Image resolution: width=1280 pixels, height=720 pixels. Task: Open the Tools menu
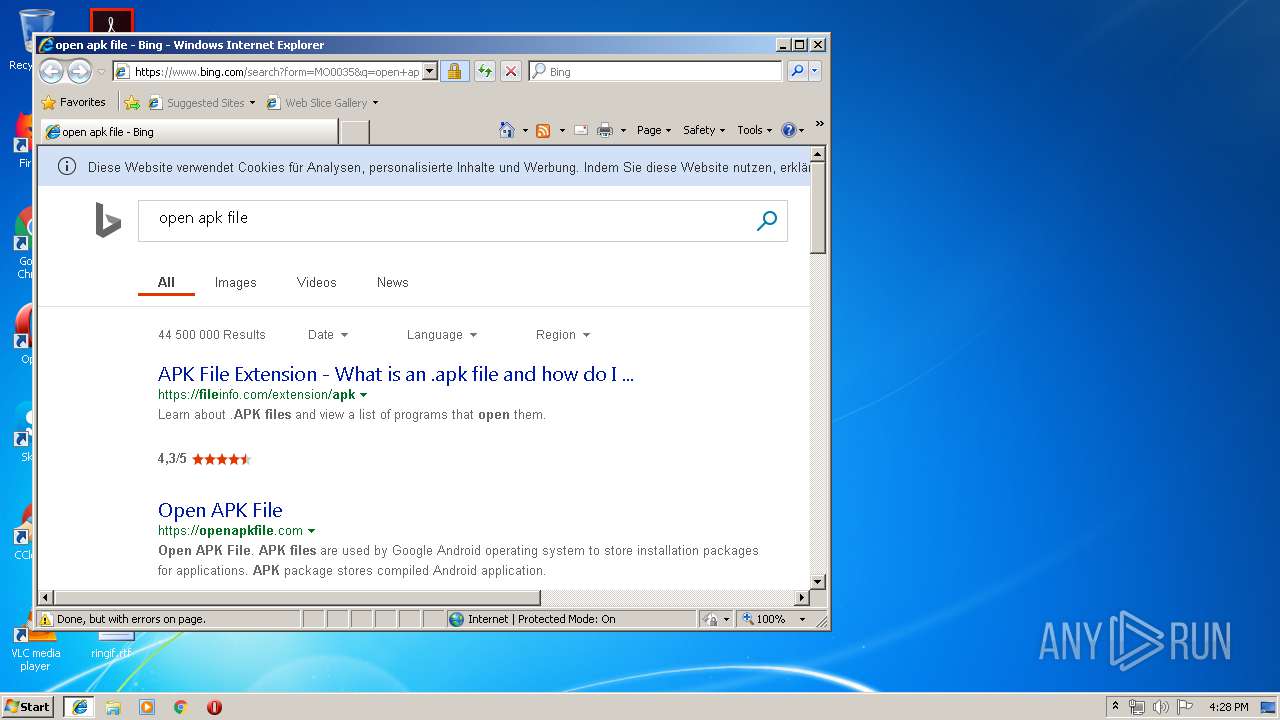[754, 130]
